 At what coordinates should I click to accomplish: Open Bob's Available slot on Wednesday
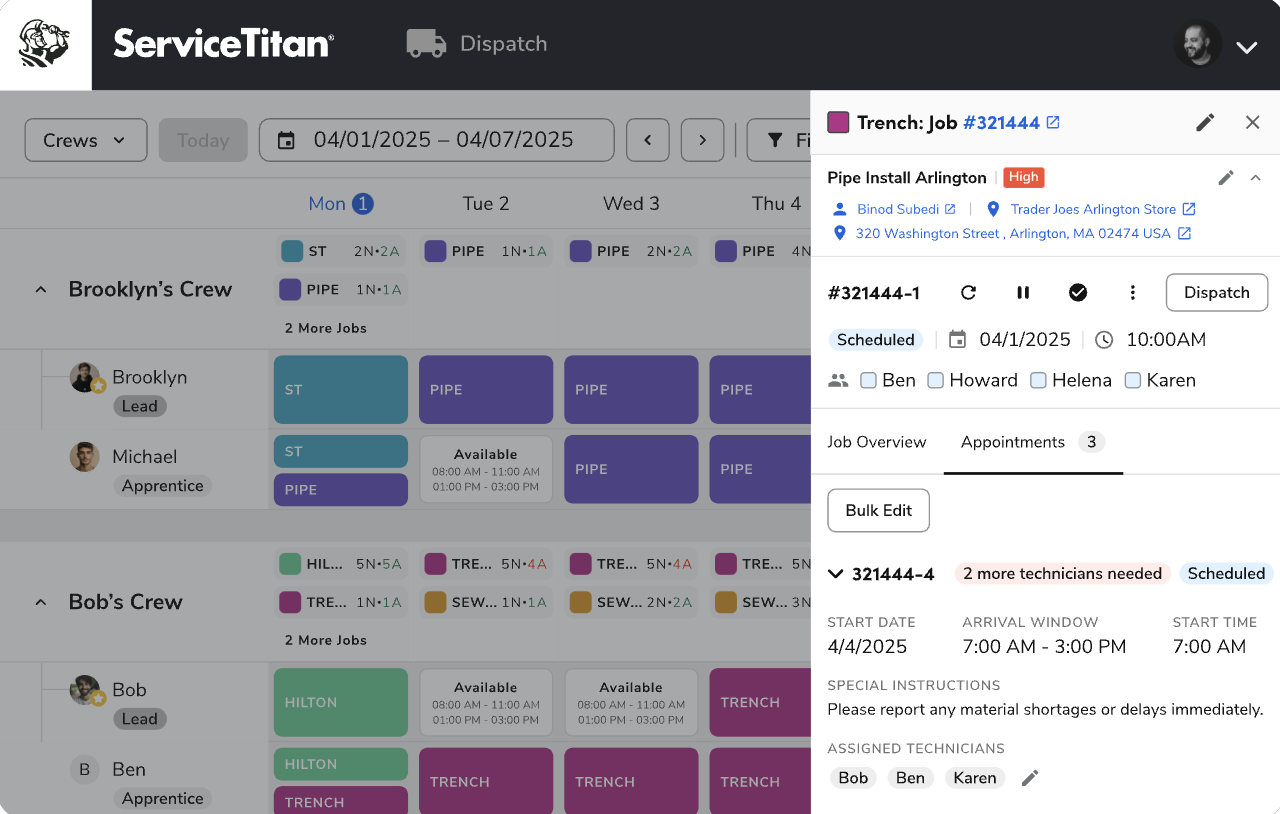click(631, 702)
